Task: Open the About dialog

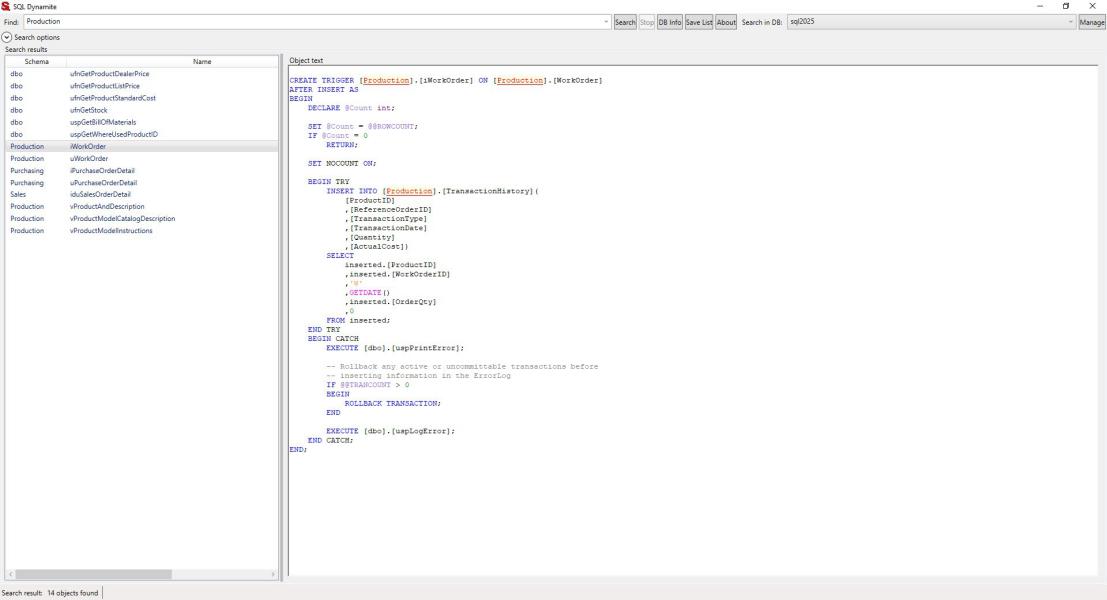Action: tap(726, 21)
